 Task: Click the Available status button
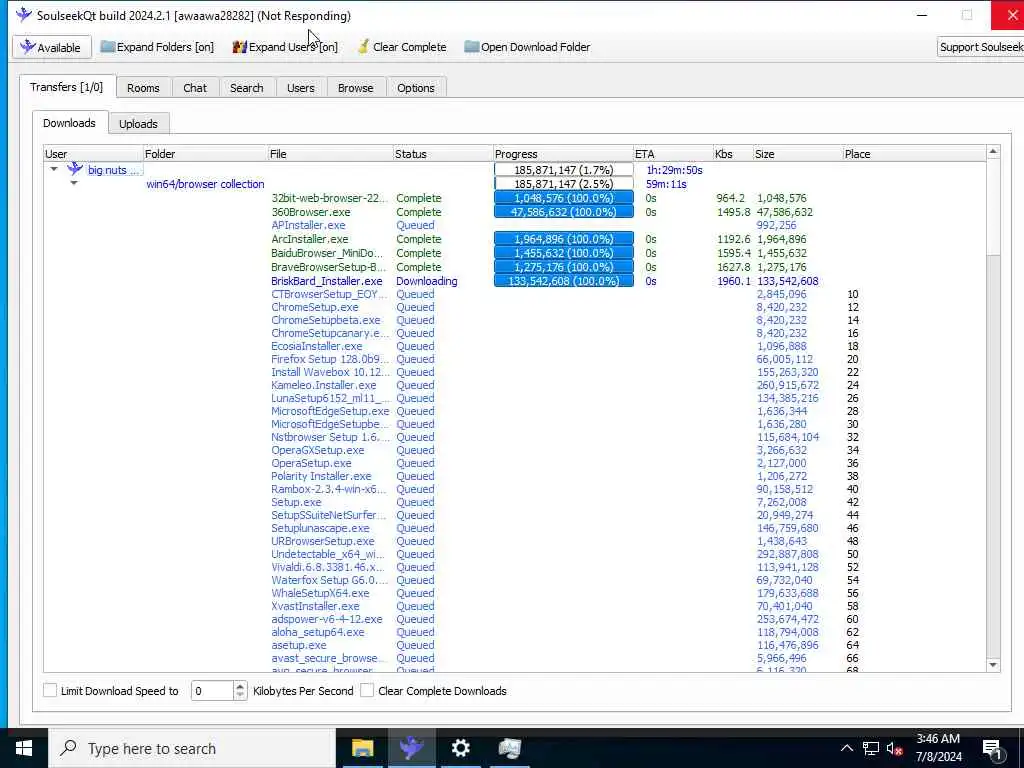click(x=51, y=47)
